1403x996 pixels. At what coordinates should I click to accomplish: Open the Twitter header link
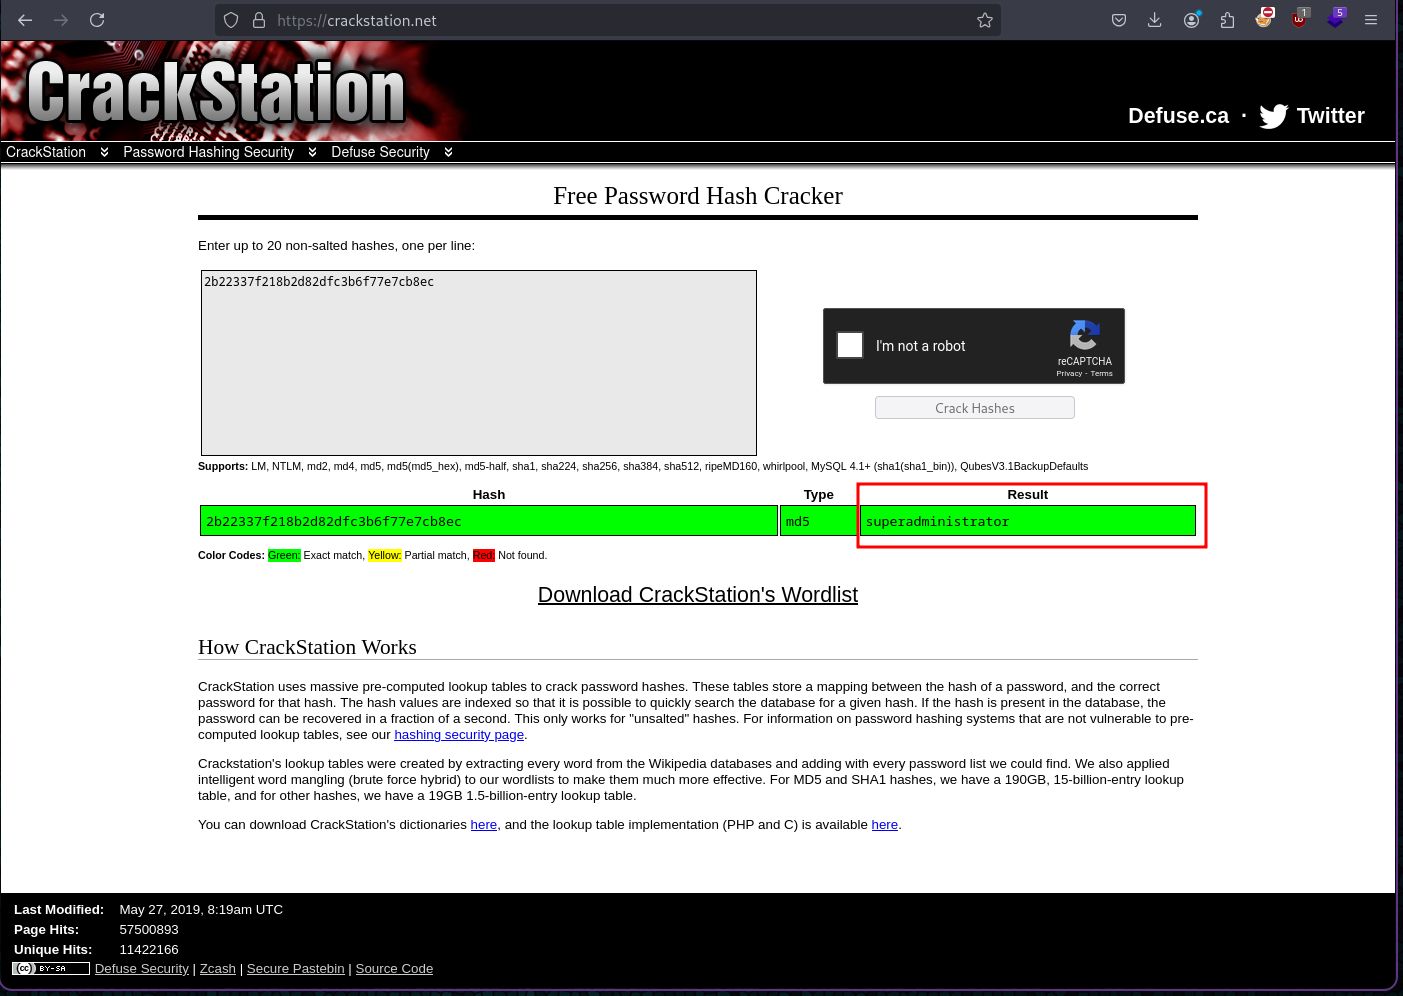pos(1330,116)
